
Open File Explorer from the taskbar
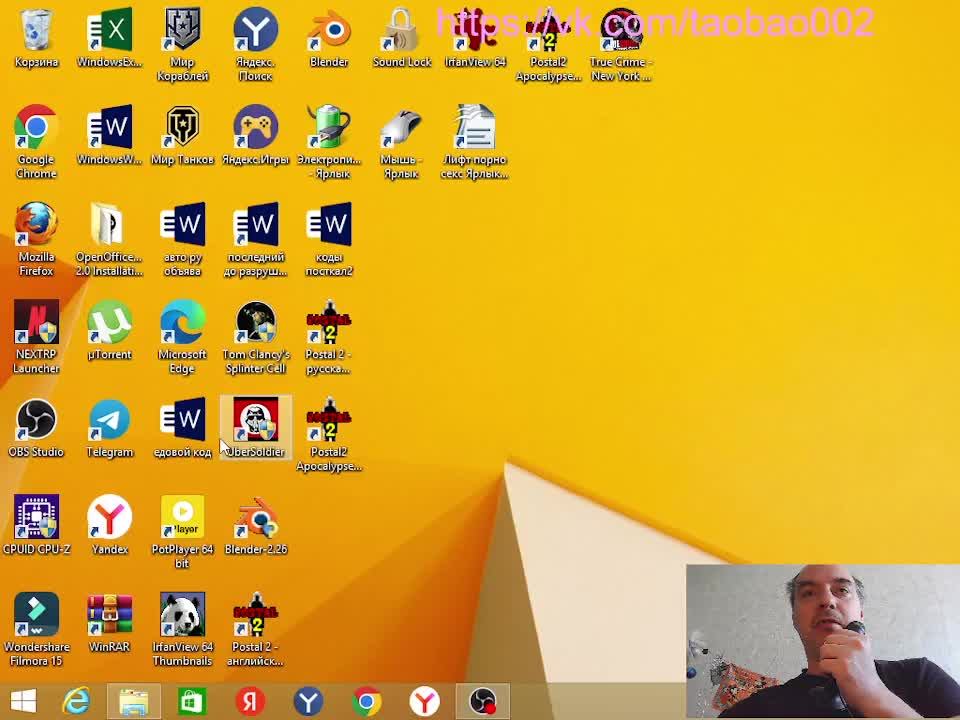pyautogui.click(x=133, y=701)
